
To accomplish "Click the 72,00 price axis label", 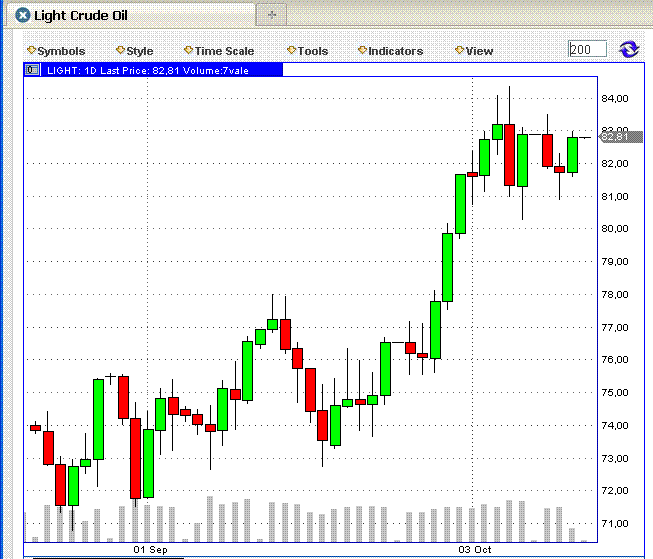I will pos(615,491).
